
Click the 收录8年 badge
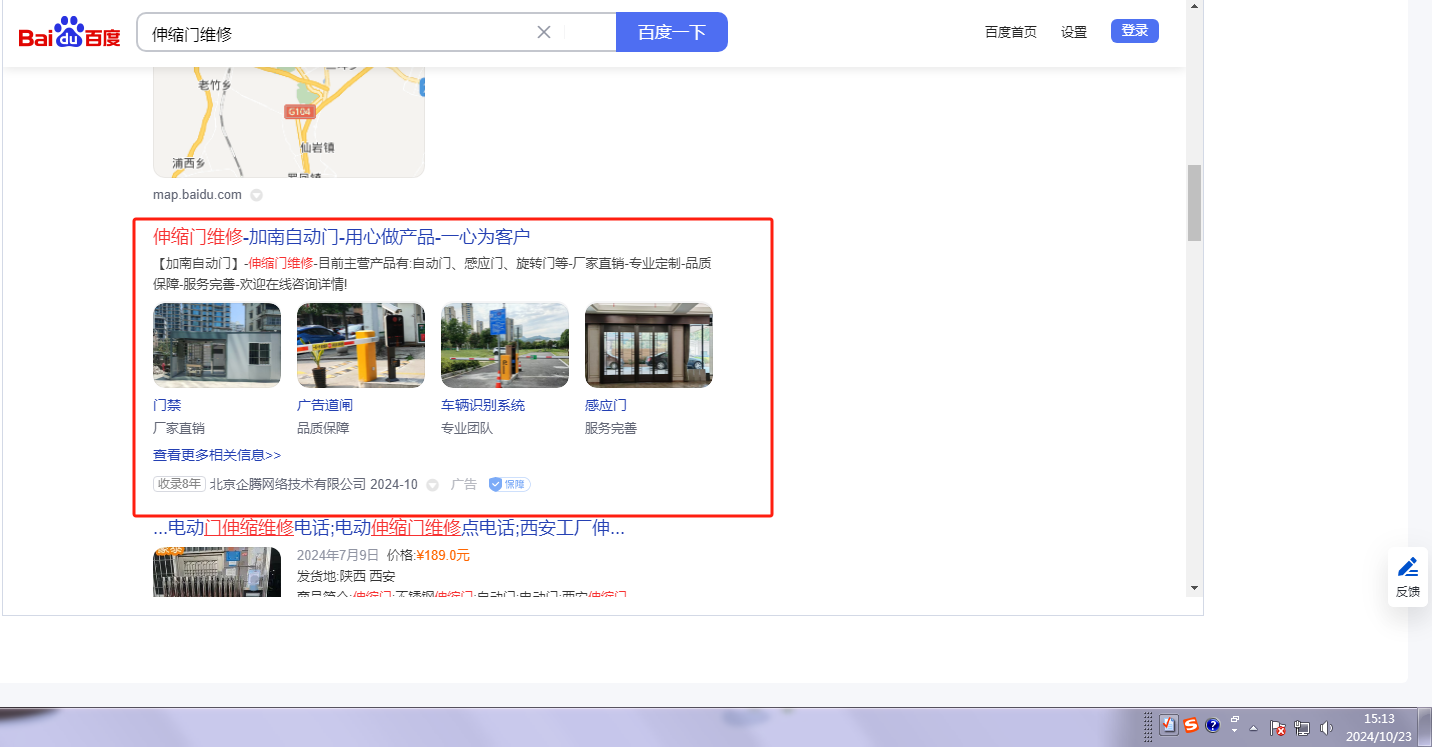(x=179, y=484)
